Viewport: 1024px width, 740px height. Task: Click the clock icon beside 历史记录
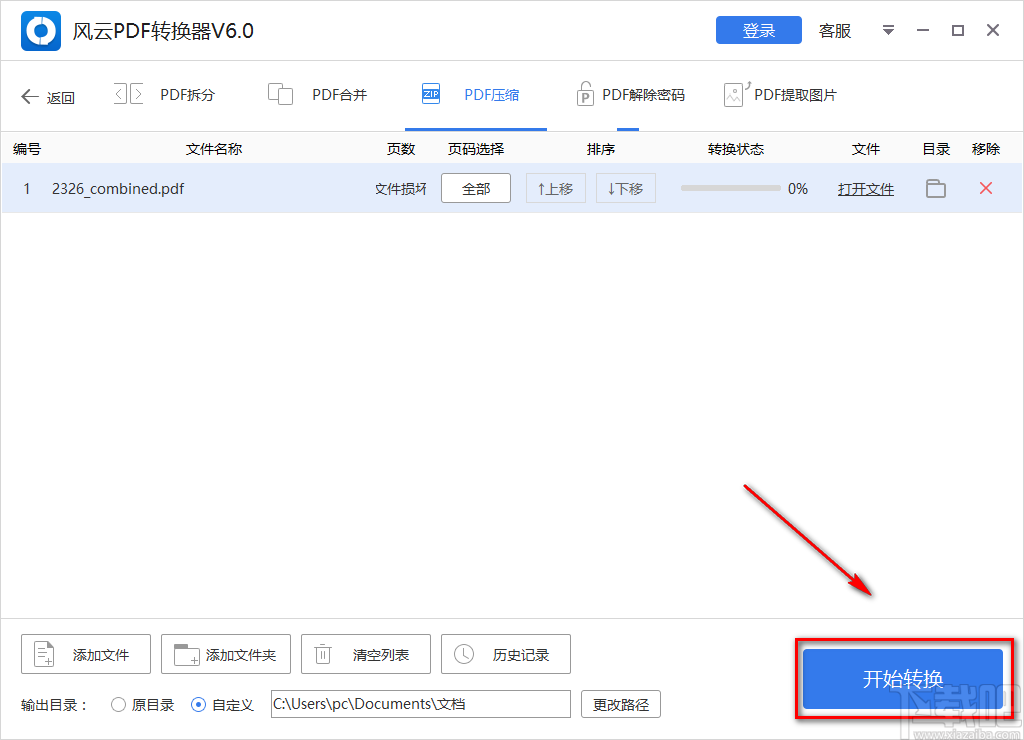pyautogui.click(x=462, y=654)
